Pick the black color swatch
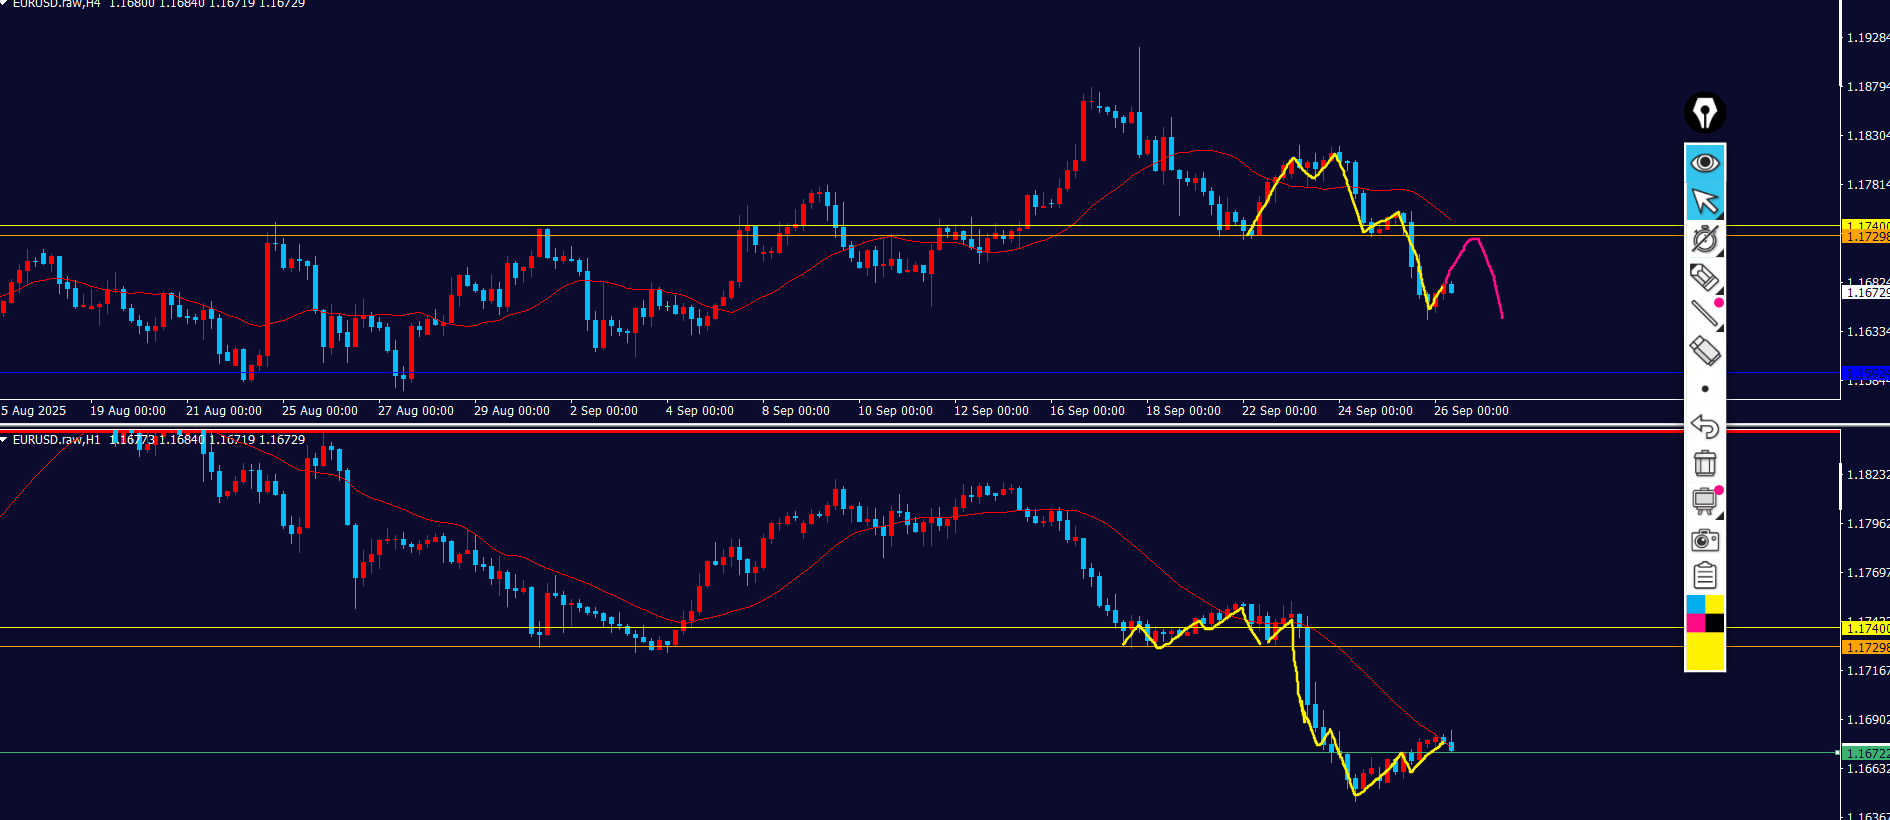This screenshot has width=1890, height=820. (x=1715, y=623)
